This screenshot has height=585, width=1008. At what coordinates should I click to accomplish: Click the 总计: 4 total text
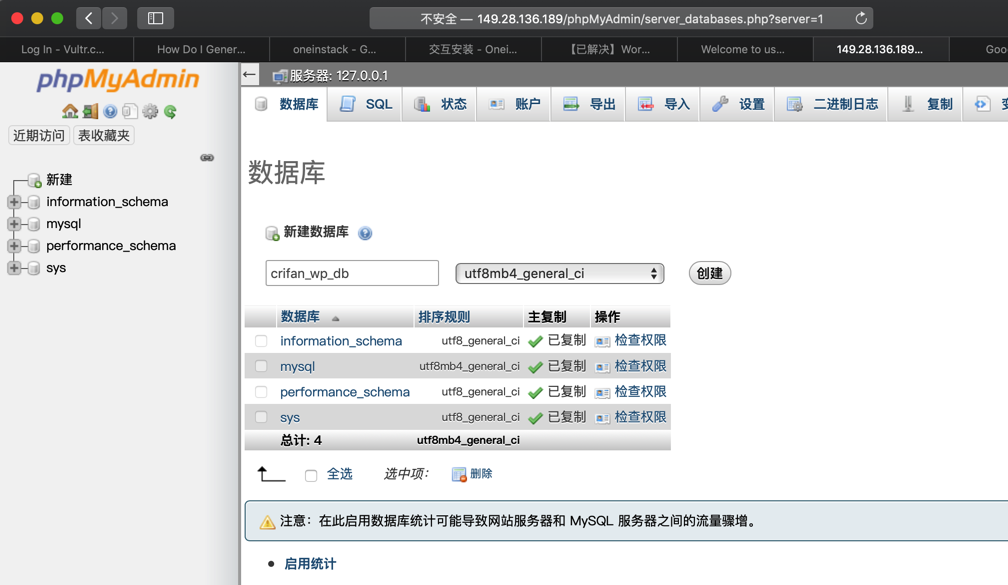point(301,440)
